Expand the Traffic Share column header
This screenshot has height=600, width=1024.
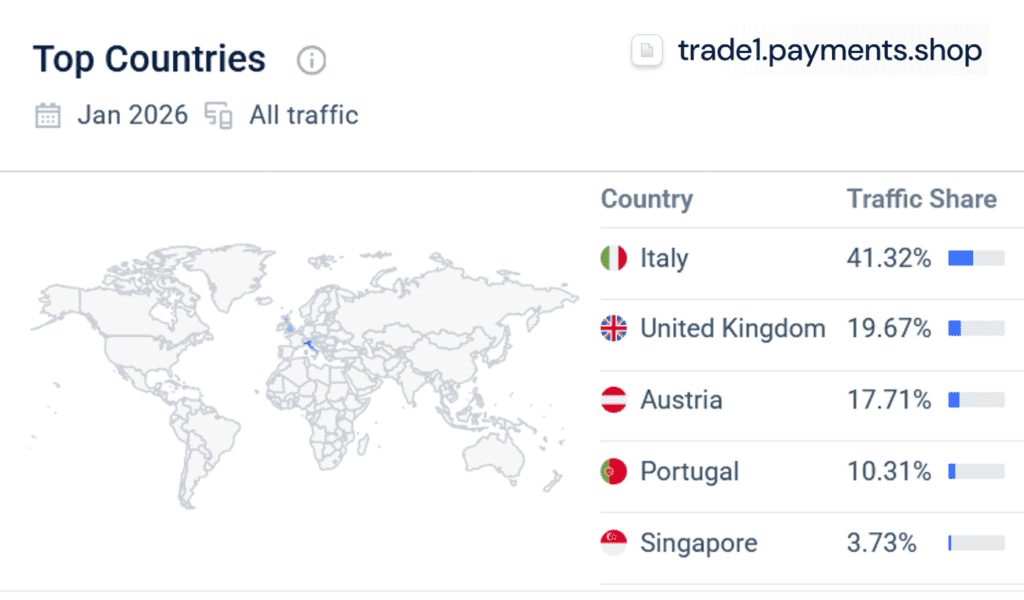point(922,199)
